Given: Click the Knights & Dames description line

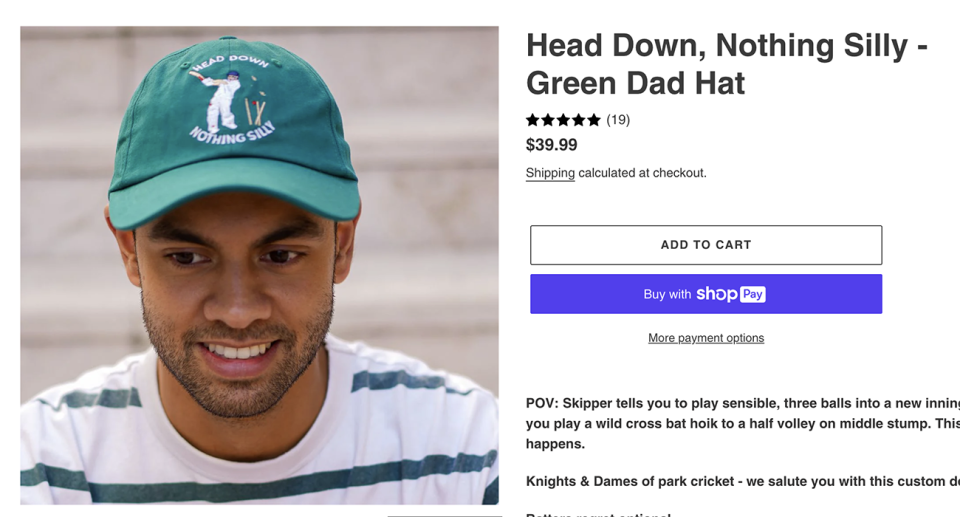Looking at the screenshot, I should (x=742, y=481).
